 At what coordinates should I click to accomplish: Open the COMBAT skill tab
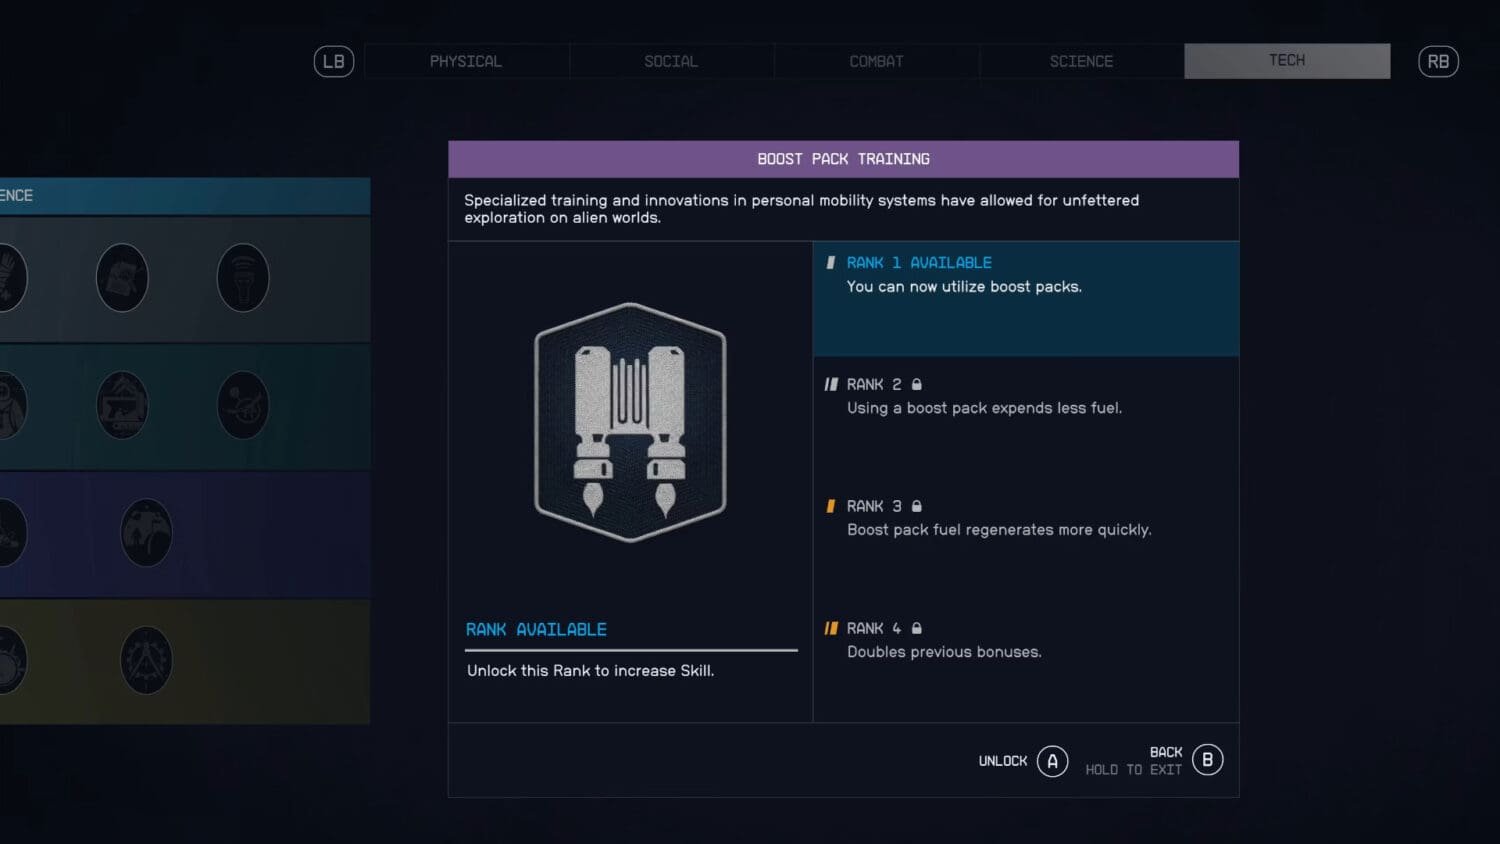coord(876,61)
